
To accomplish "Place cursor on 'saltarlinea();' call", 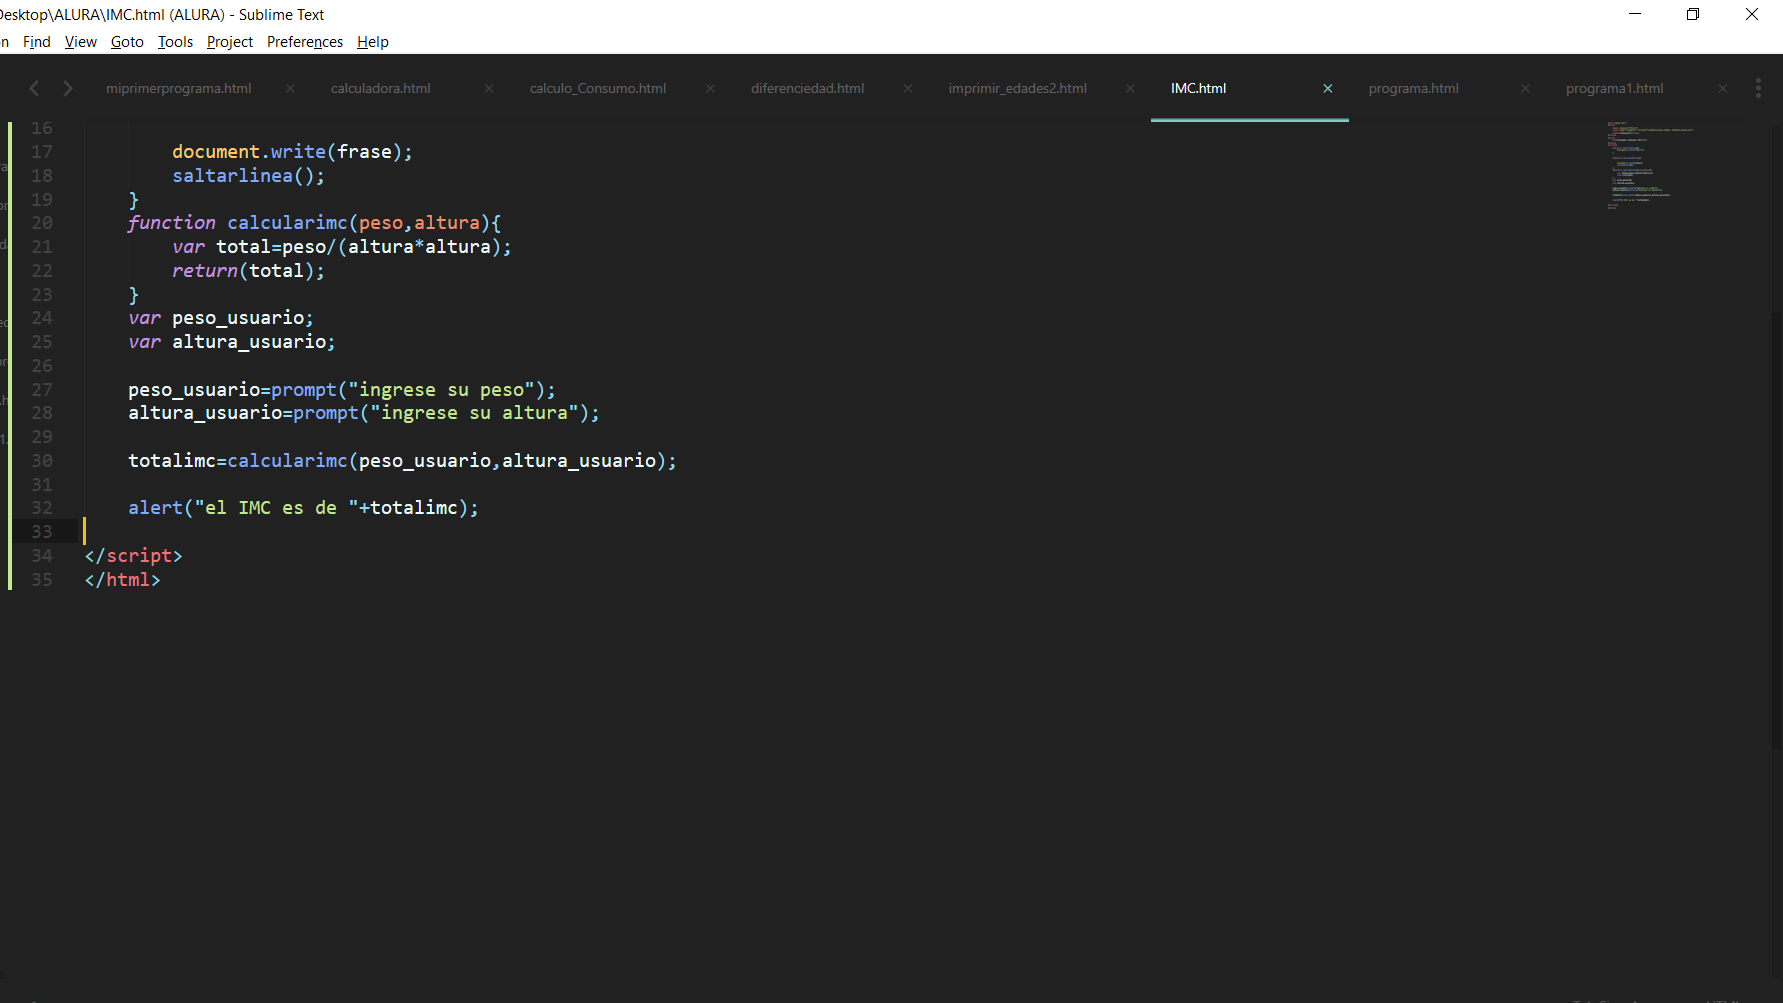I will point(248,176).
